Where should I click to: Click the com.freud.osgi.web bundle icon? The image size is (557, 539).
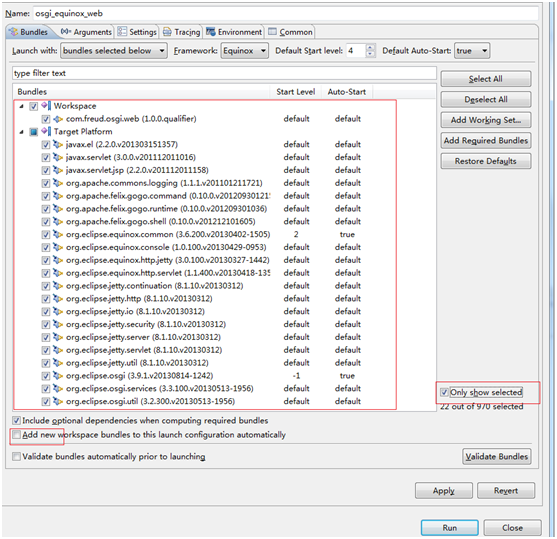click(x=58, y=119)
